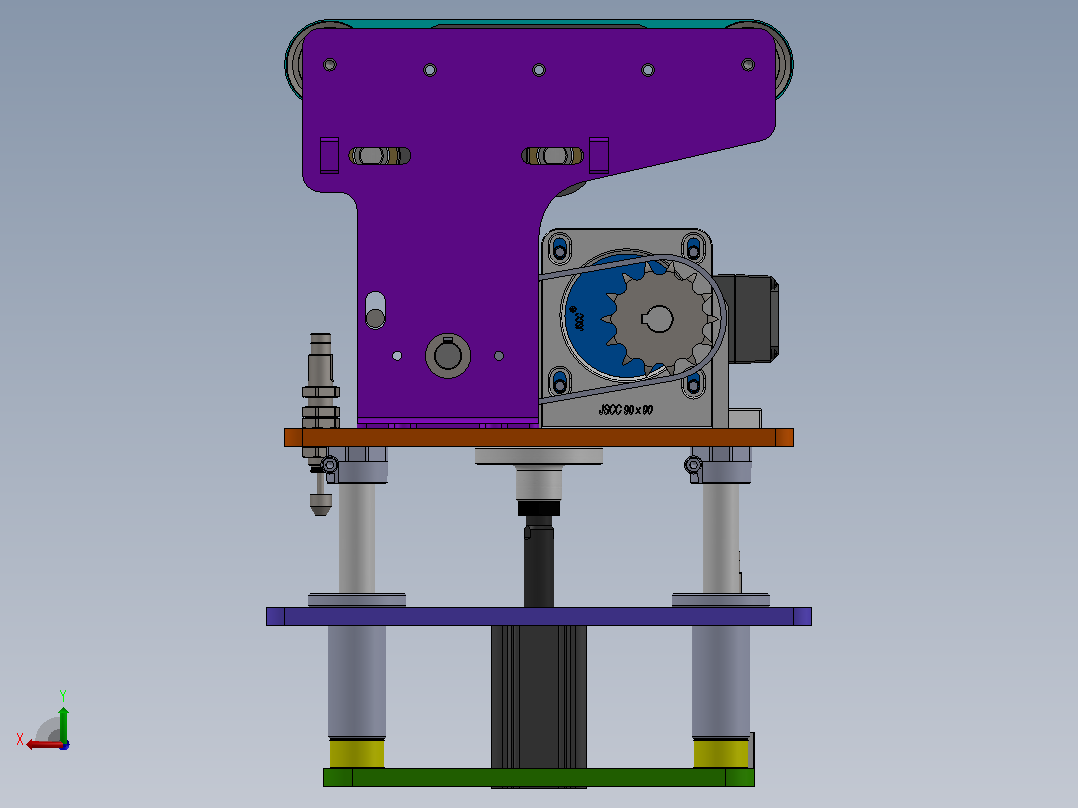
Task: Select the right silver guide shaft
Action: tap(720, 537)
